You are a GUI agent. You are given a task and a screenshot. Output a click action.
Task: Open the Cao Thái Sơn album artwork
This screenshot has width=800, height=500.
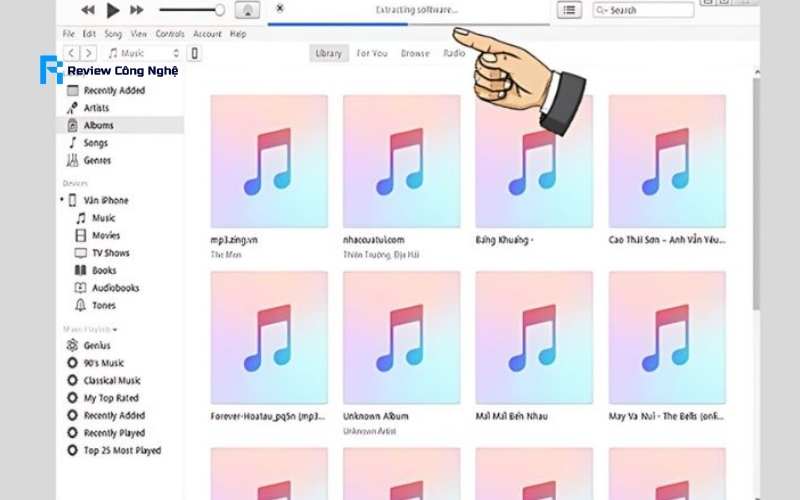click(667, 161)
